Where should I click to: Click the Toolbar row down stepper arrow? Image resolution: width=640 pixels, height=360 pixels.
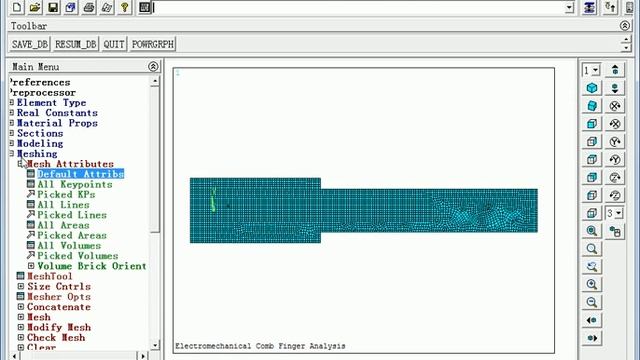pos(626,48)
